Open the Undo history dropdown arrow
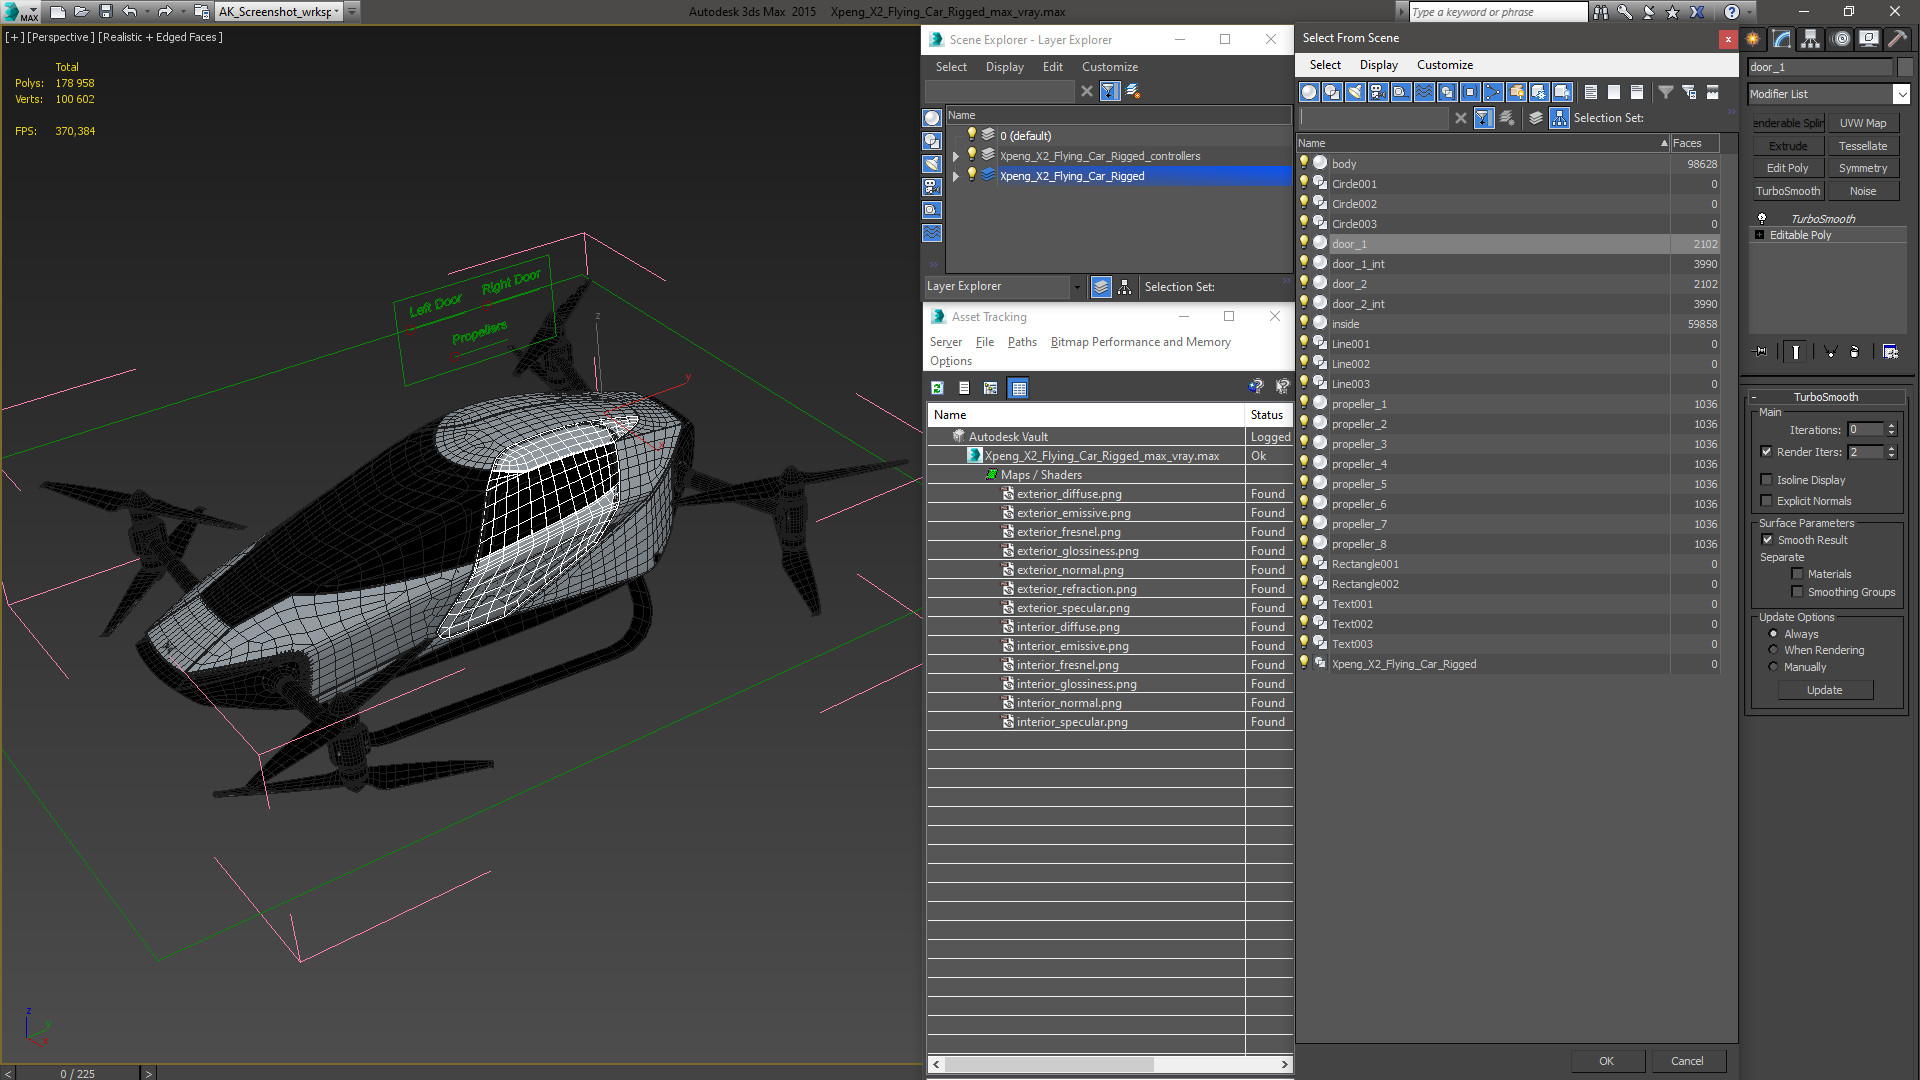 (x=147, y=12)
